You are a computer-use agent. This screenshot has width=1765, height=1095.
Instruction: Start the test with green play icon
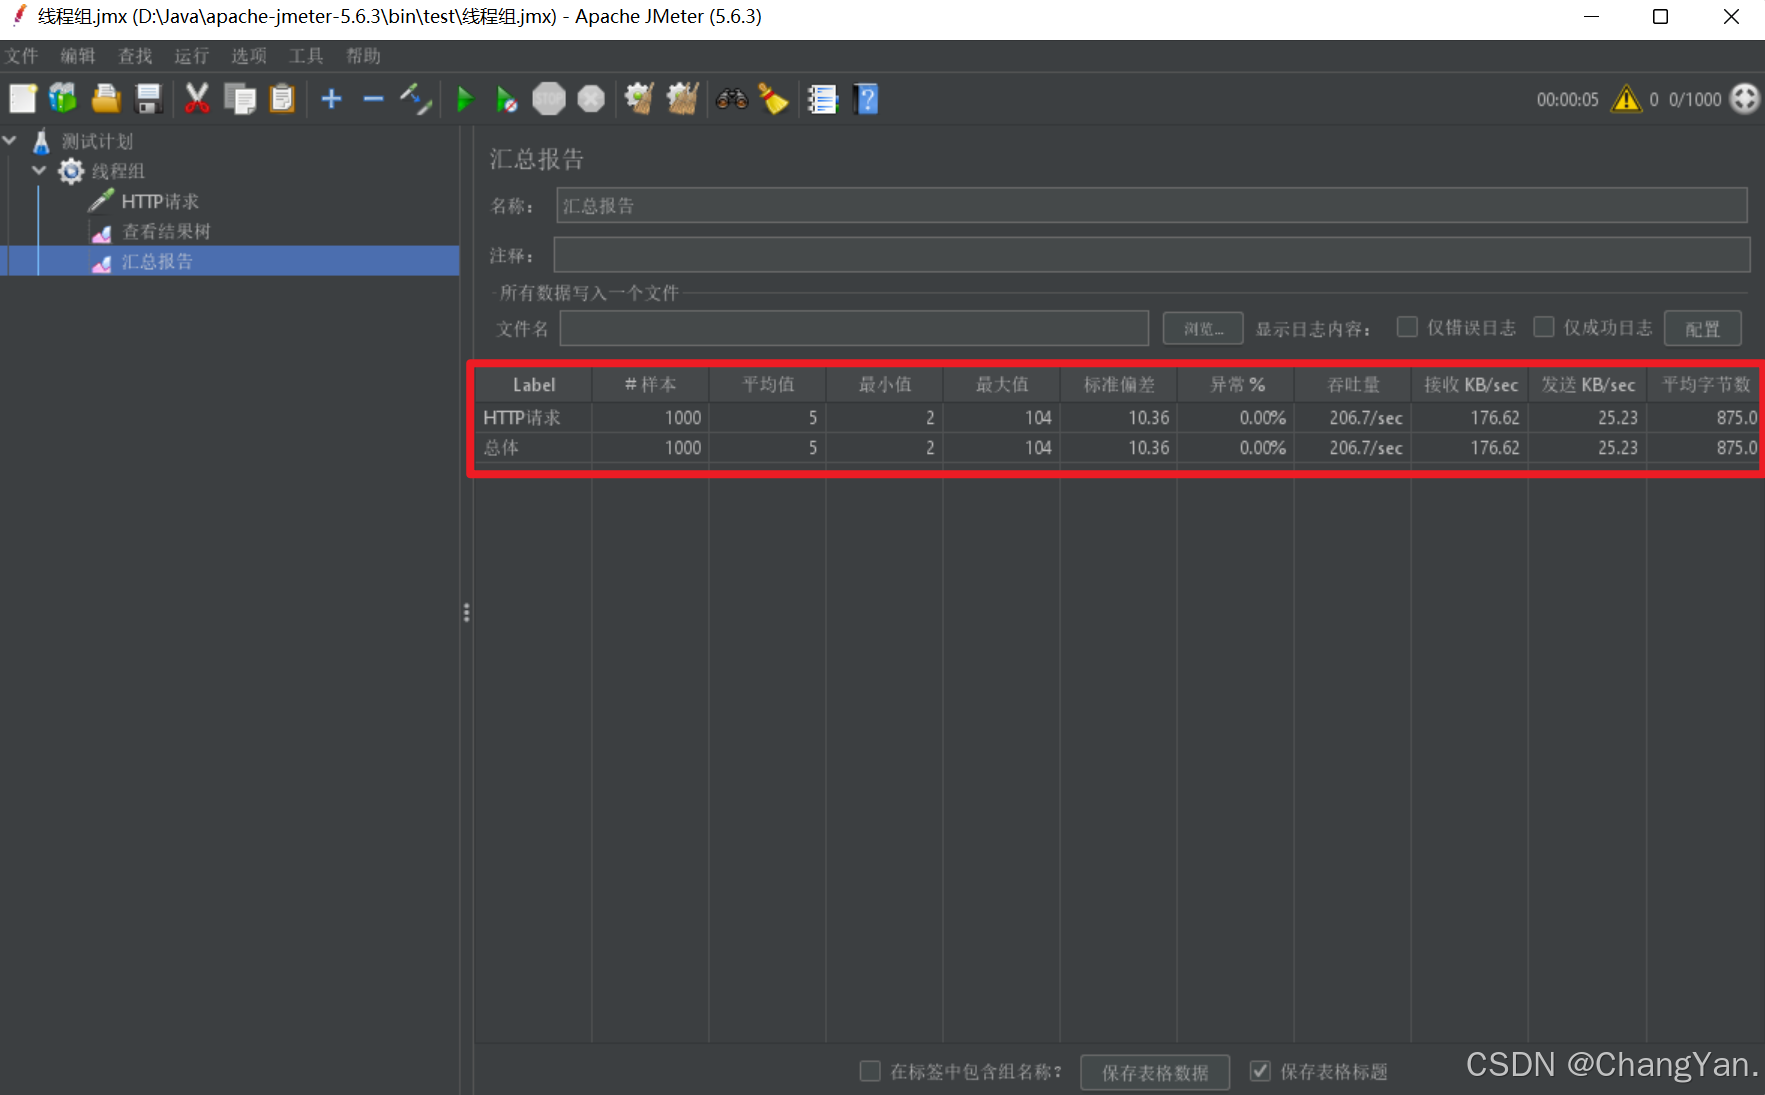(x=465, y=99)
